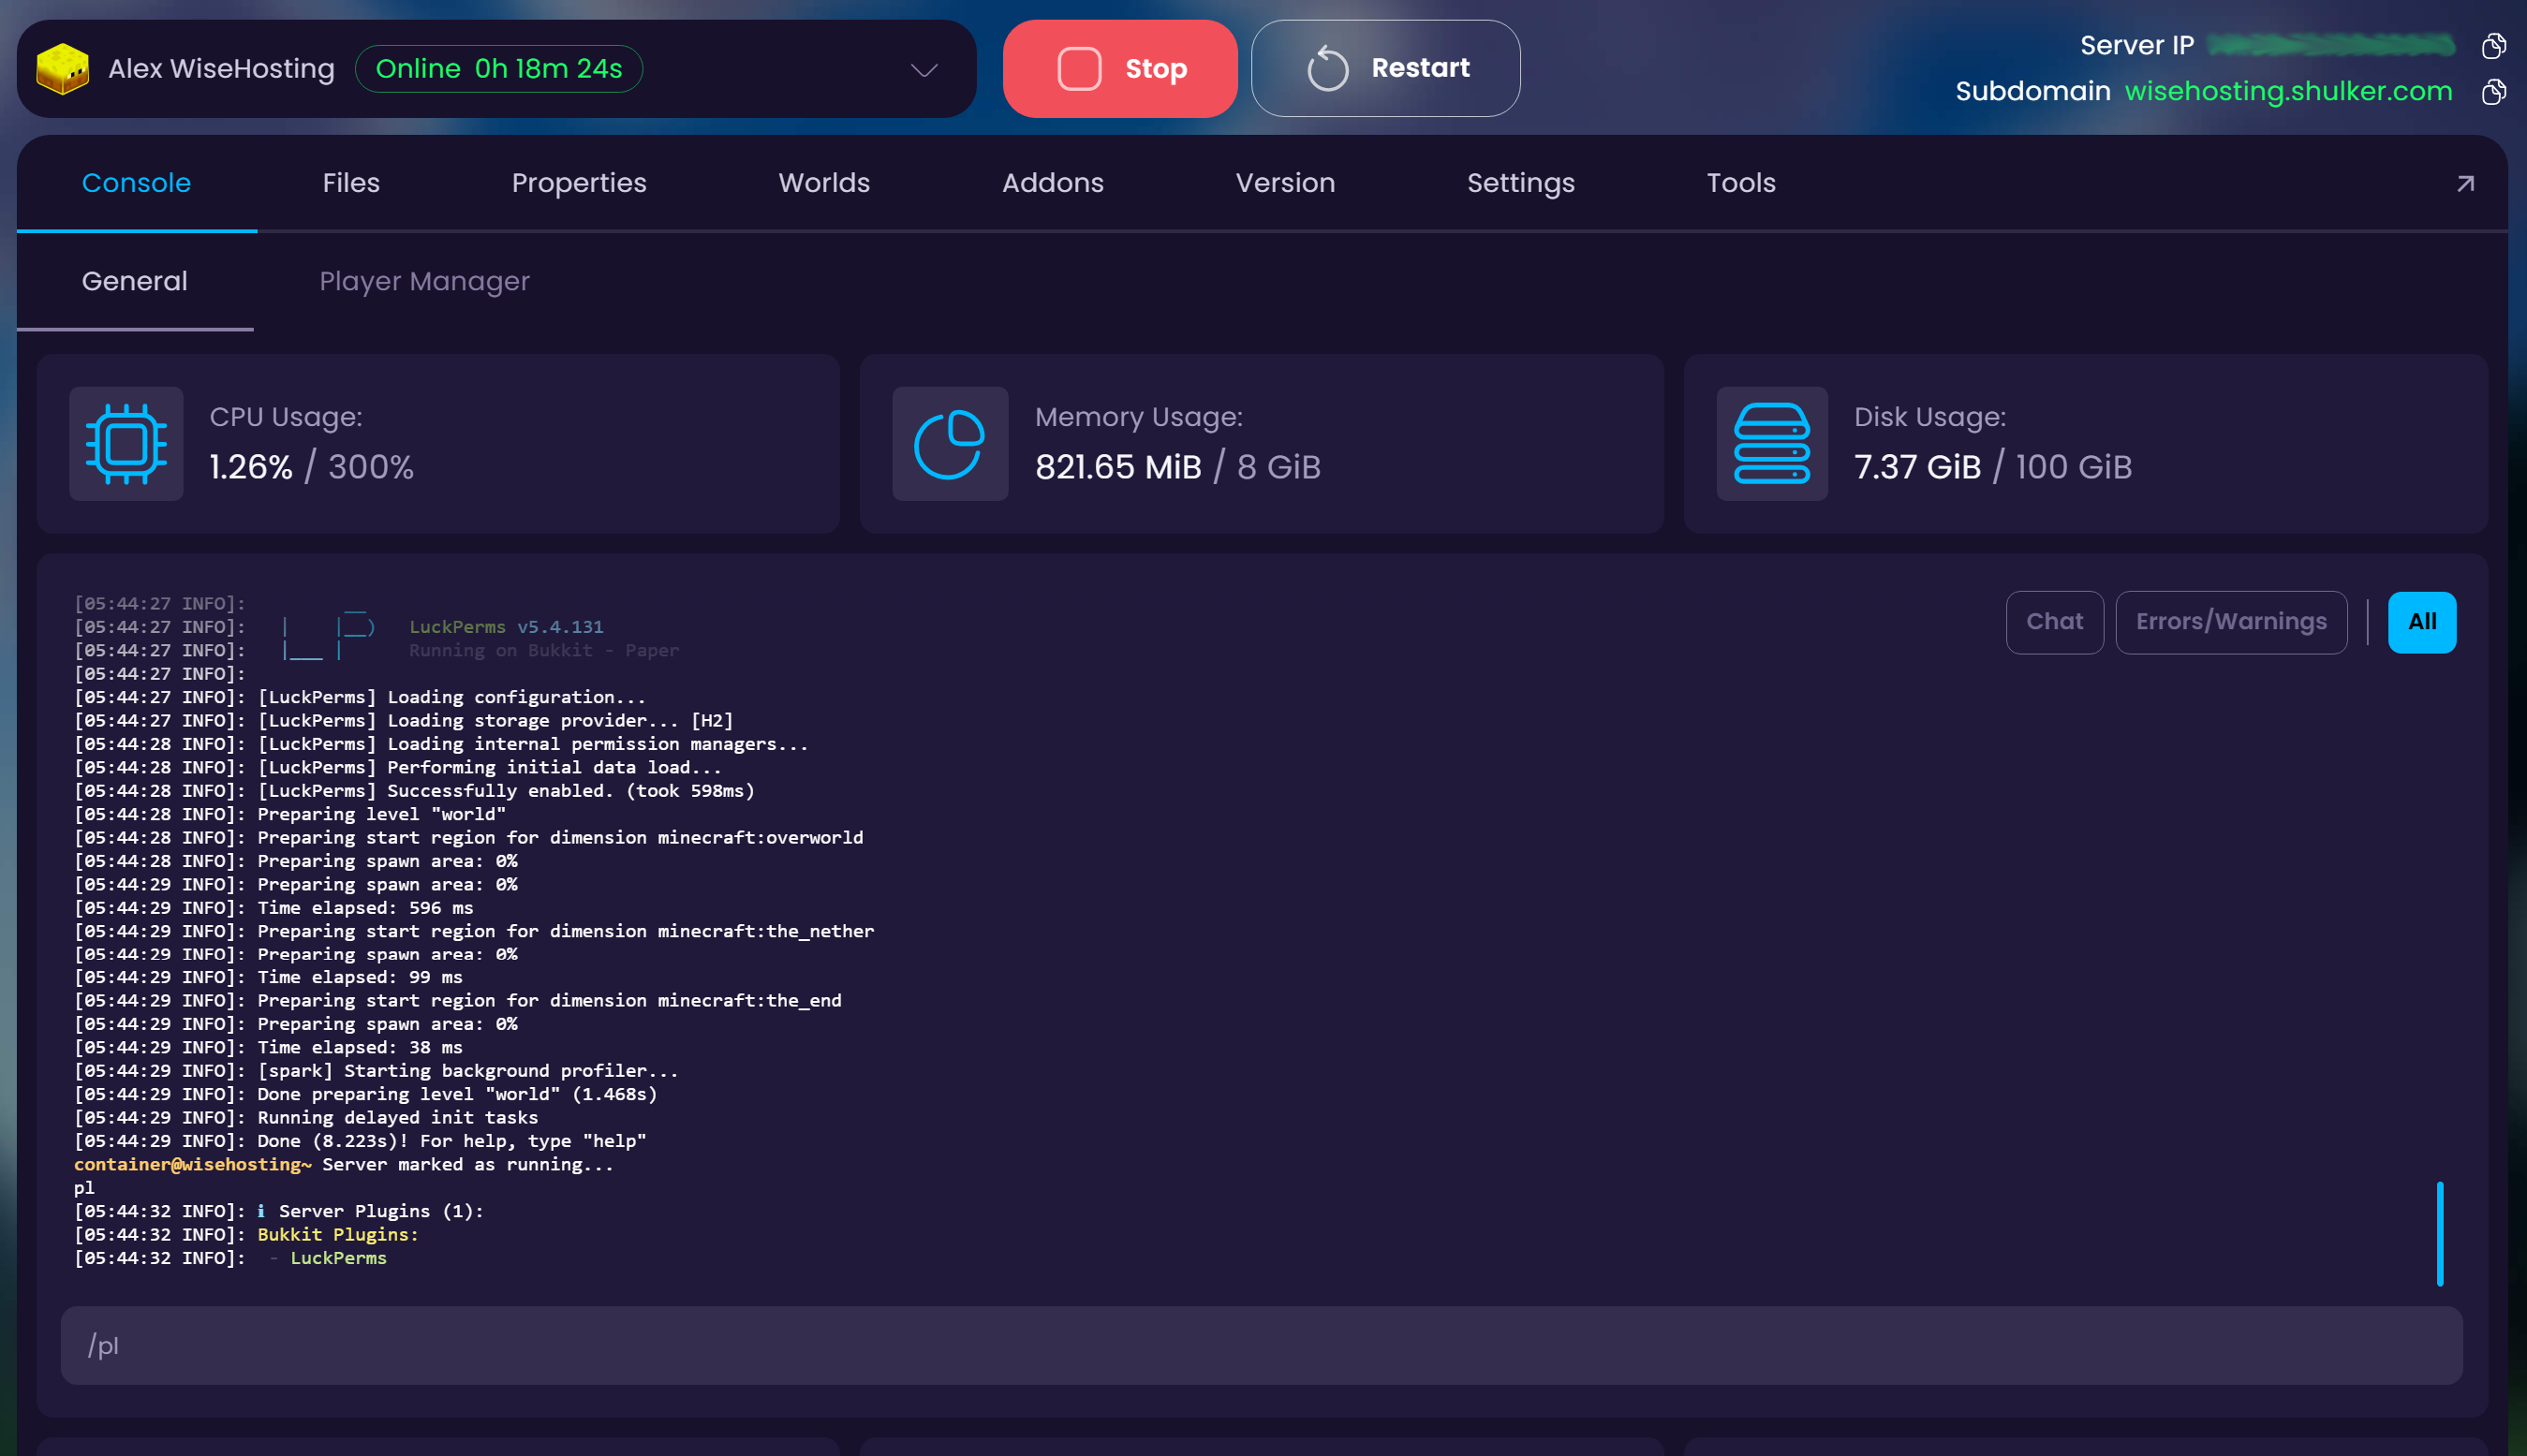Screen dimensions: 2527x1456
Task: Switch to the Addons tab
Action: pyautogui.click(x=1052, y=183)
